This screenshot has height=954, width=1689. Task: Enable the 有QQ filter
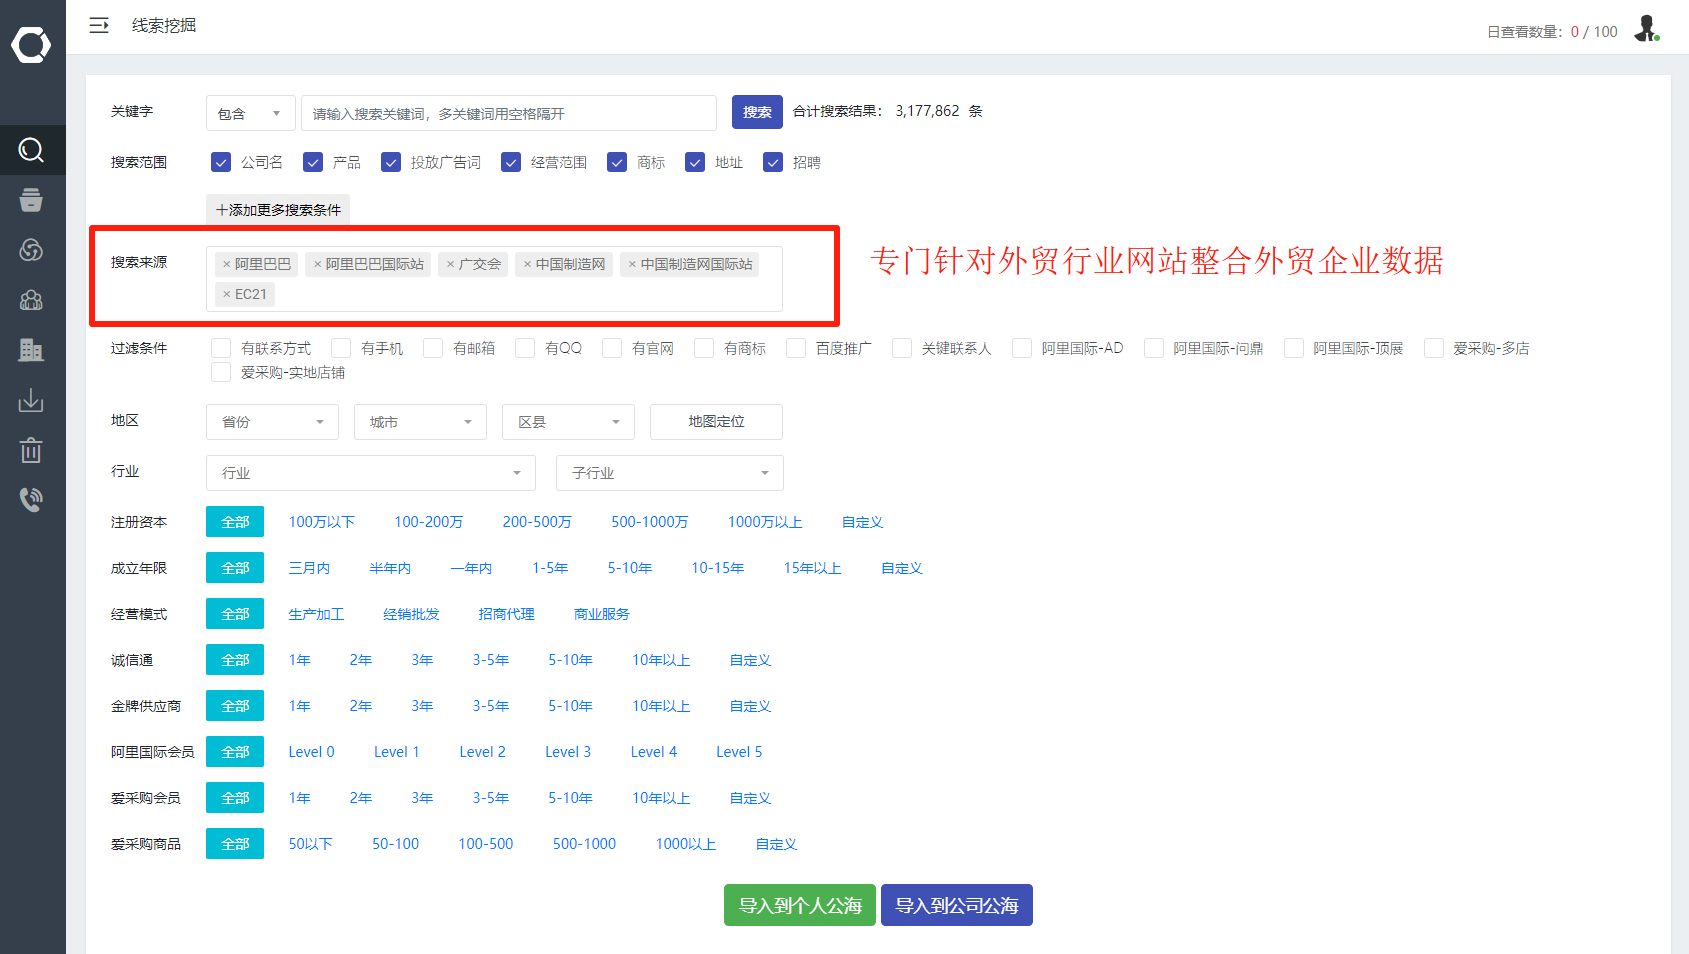point(525,348)
